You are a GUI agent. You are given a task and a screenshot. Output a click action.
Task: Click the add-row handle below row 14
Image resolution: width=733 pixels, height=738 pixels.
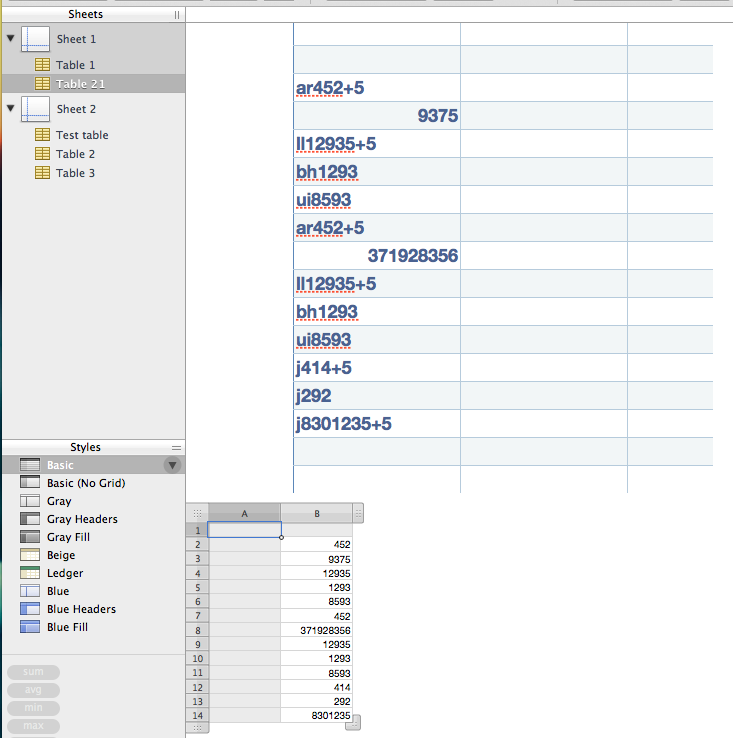(x=197, y=728)
